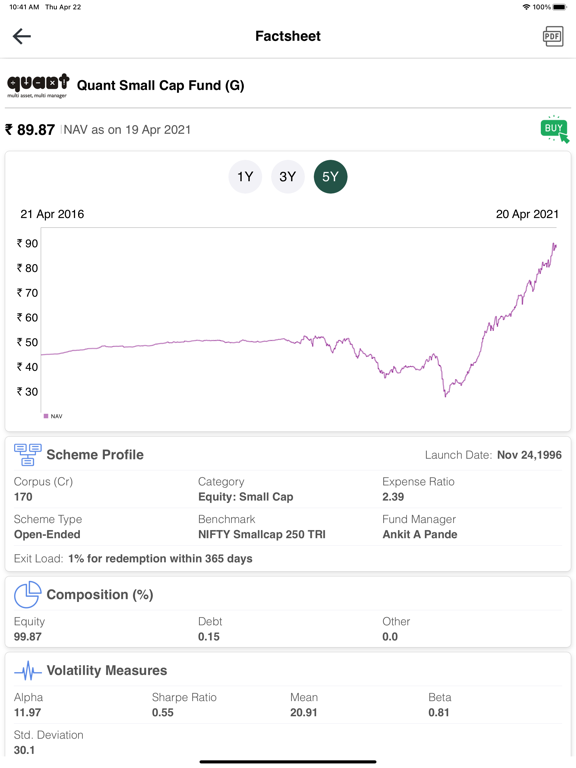Select the 3Y chart period
This screenshot has height=768, width=576.
(x=288, y=177)
